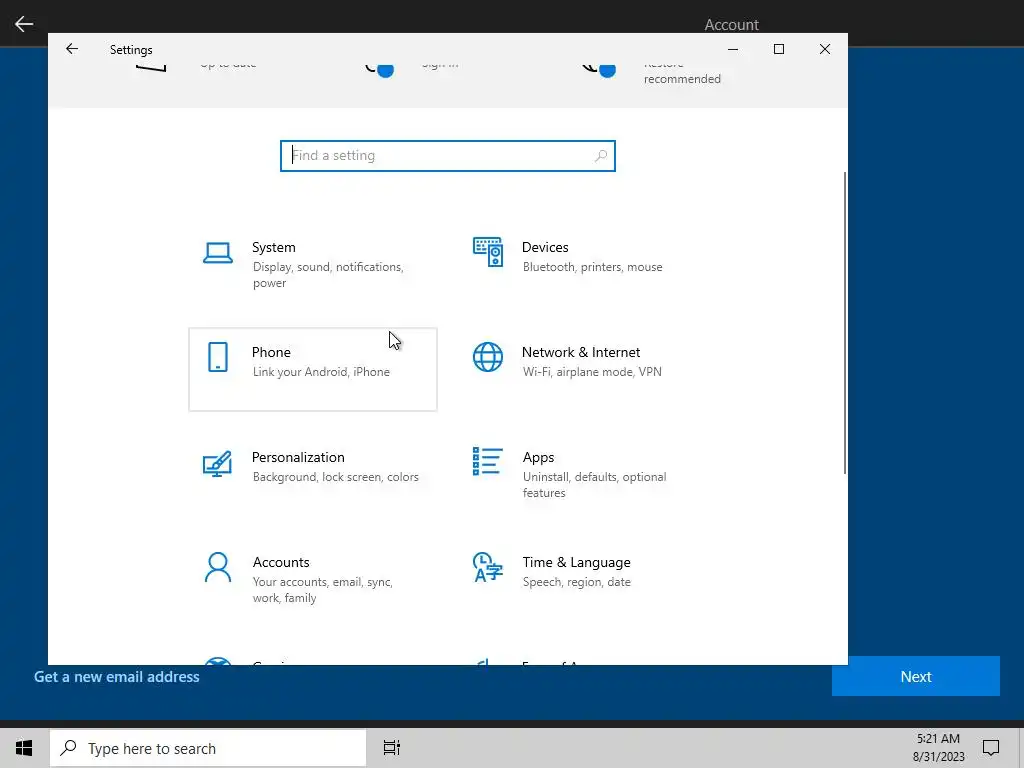Open the Windows Start menu

tap(24, 748)
